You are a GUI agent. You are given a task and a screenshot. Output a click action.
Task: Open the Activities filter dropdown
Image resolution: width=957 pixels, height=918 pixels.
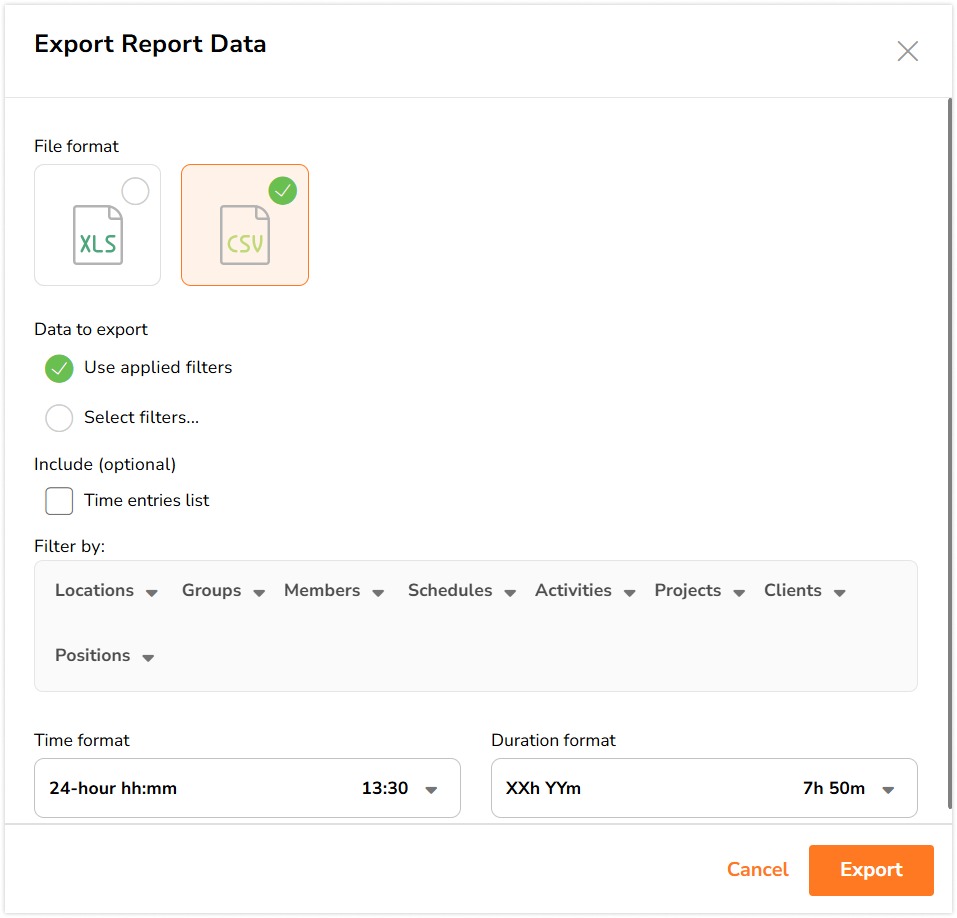pyautogui.click(x=585, y=591)
